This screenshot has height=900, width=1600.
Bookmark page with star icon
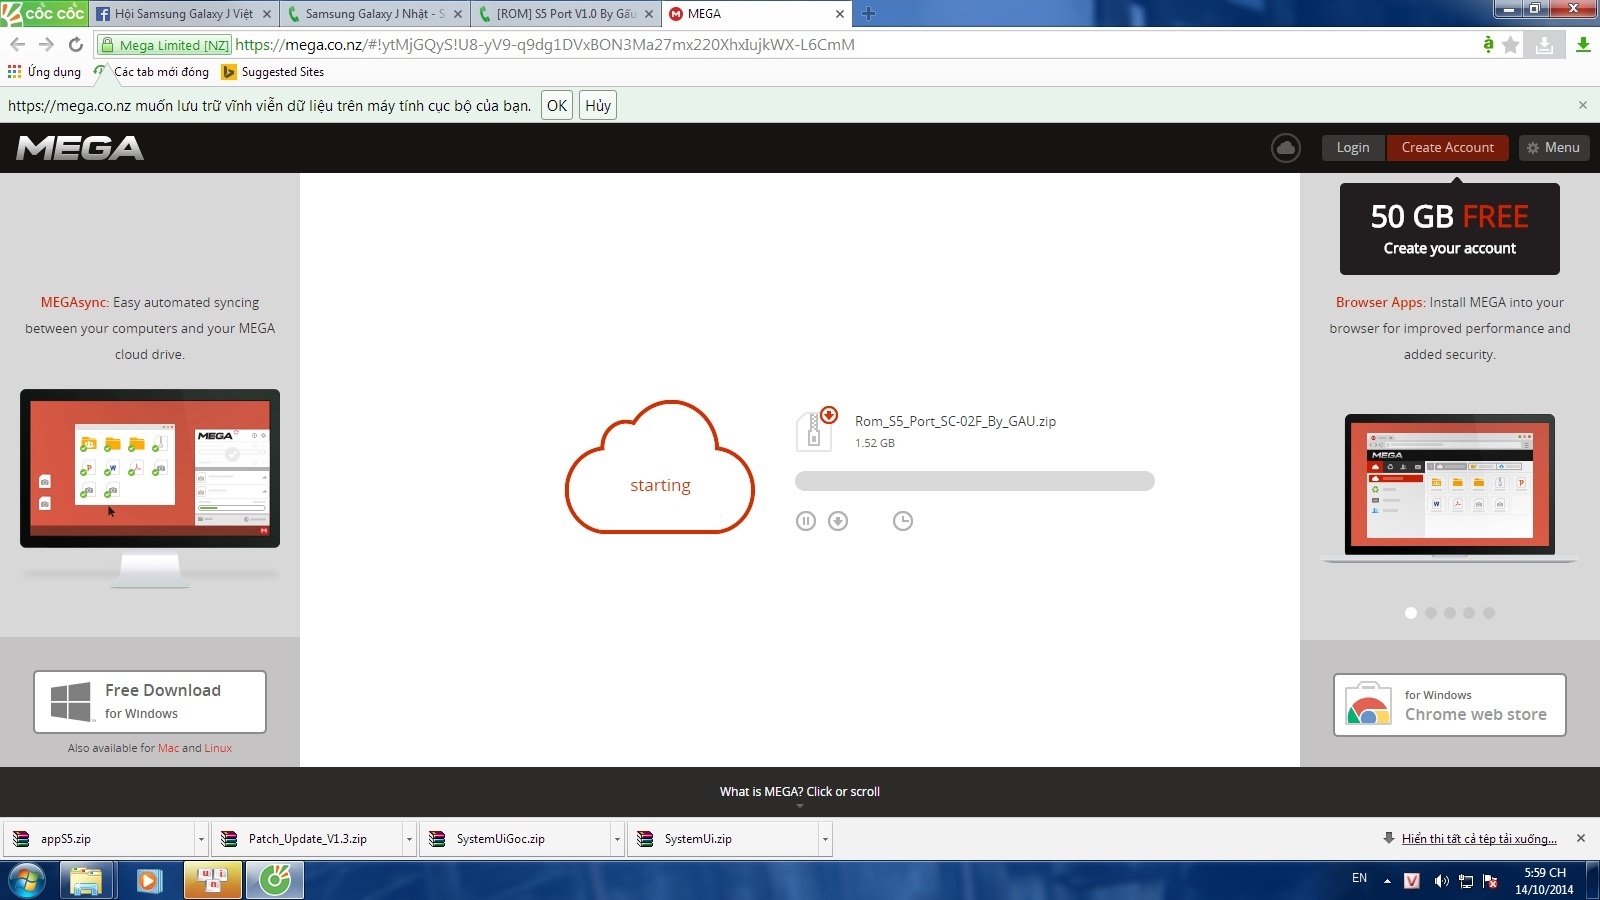pyautogui.click(x=1511, y=45)
